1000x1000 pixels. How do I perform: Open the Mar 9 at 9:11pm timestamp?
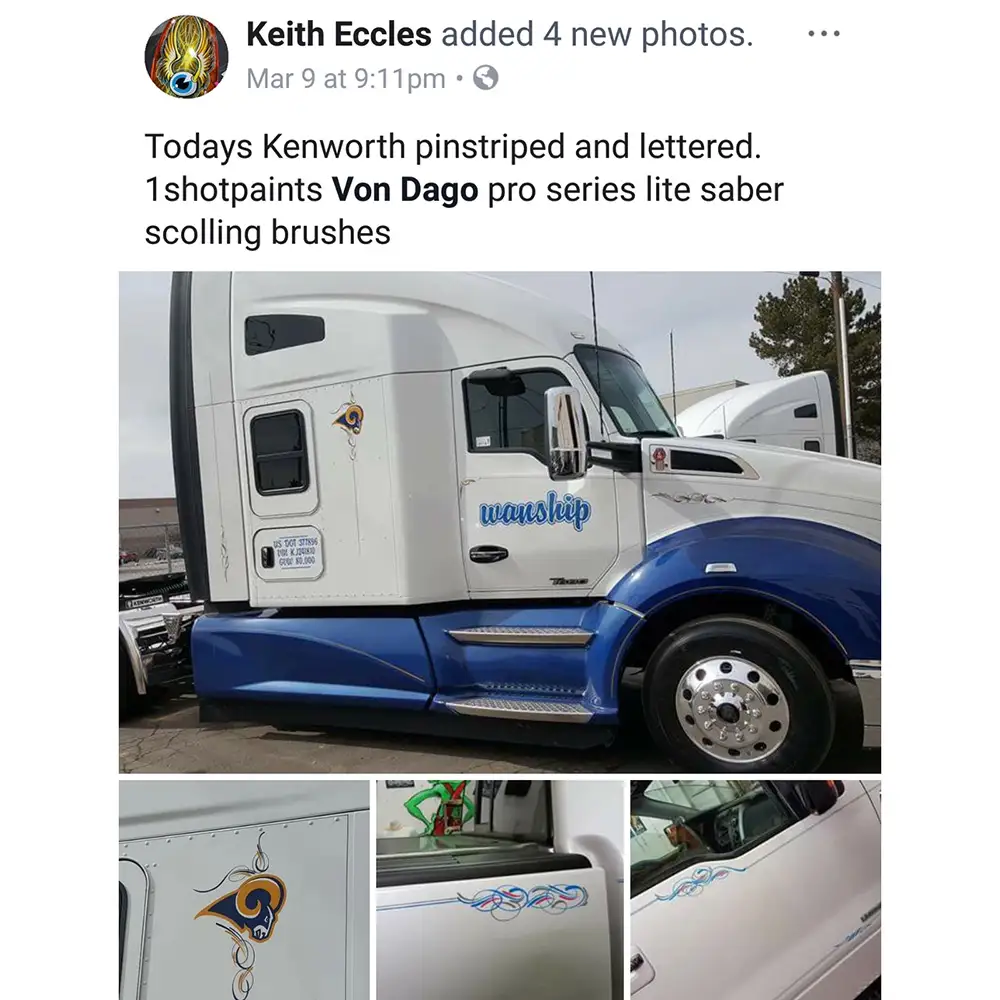(345, 79)
